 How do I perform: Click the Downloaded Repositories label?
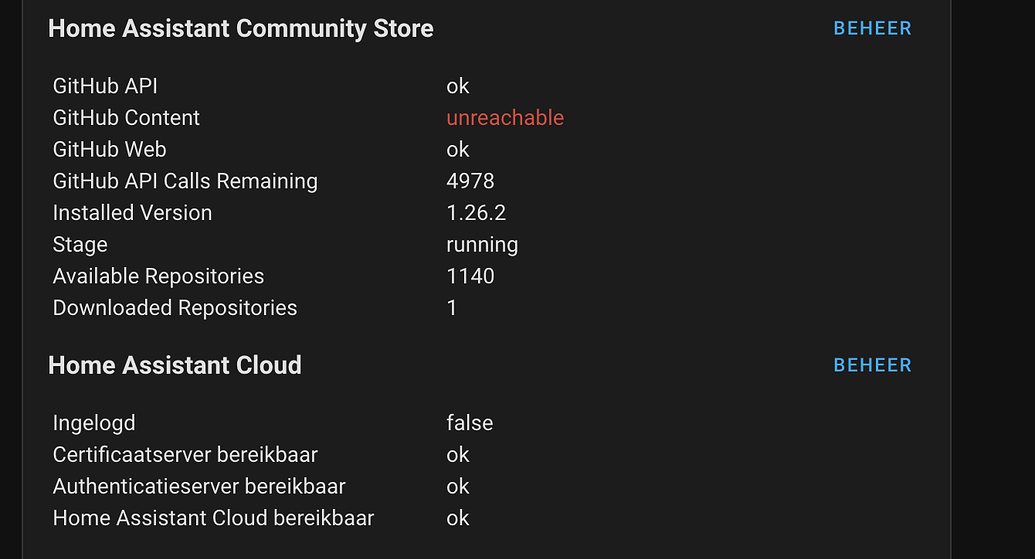click(175, 308)
